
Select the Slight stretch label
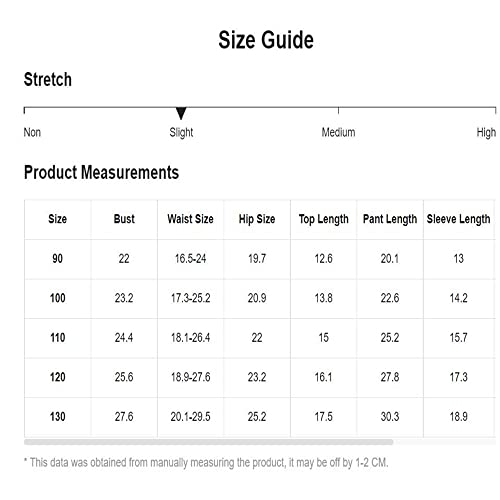(x=181, y=133)
